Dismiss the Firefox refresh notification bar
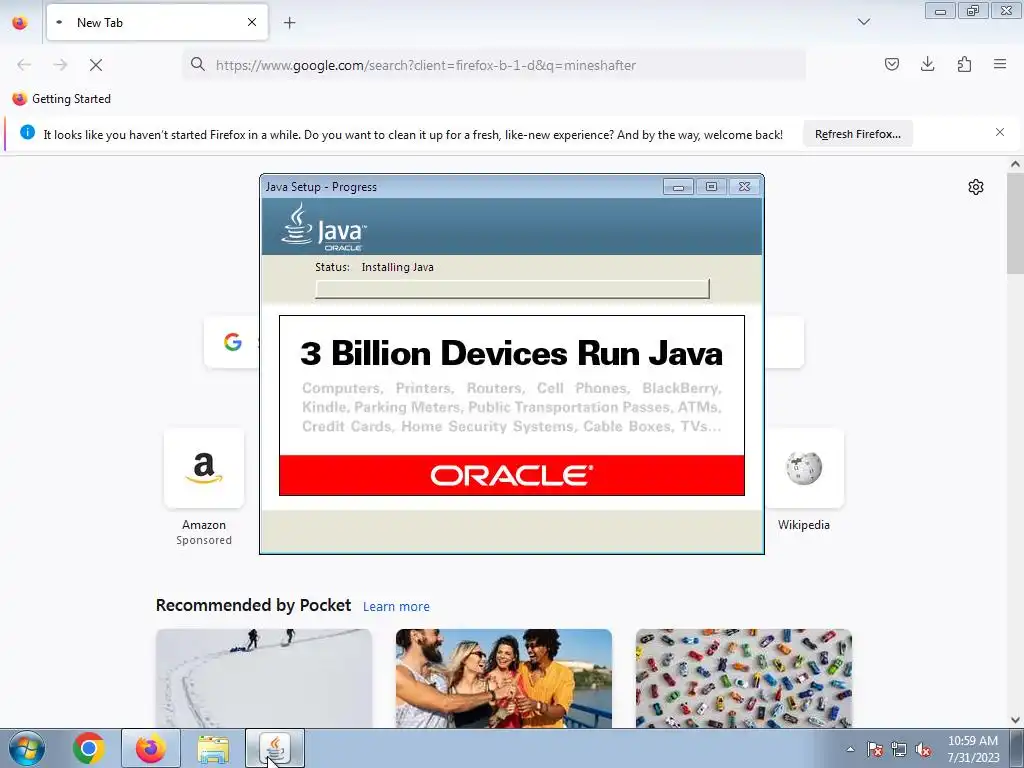 coord(1000,132)
